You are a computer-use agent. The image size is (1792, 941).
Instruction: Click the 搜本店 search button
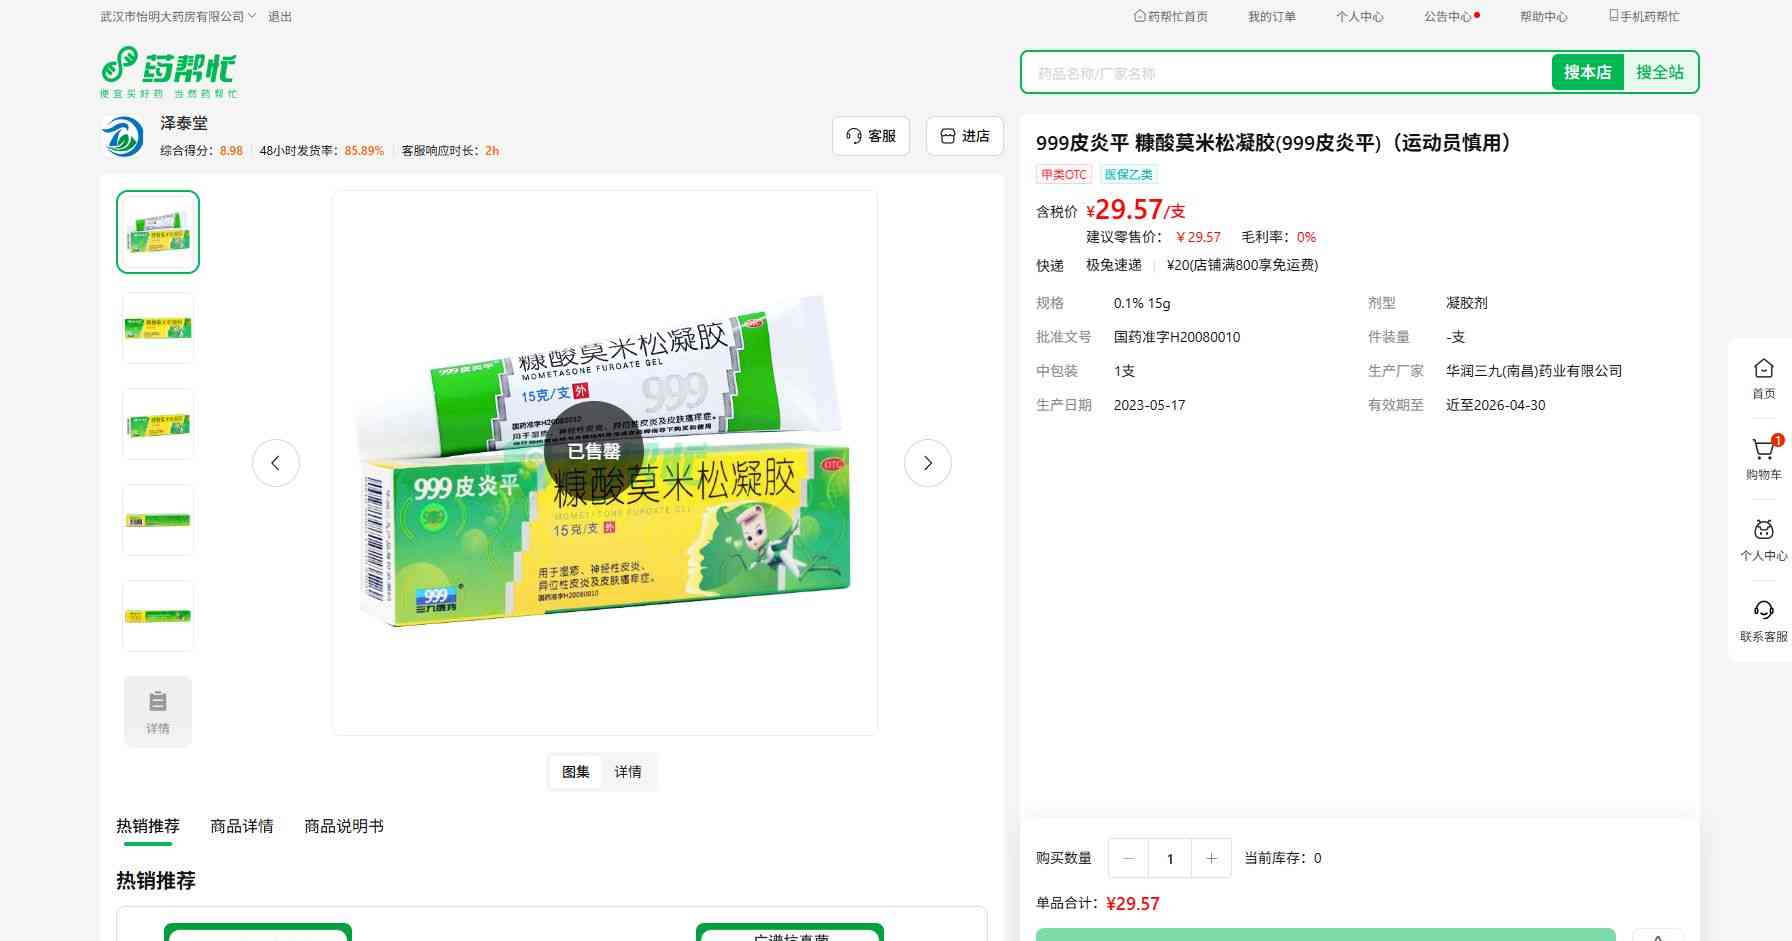[x=1587, y=72]
